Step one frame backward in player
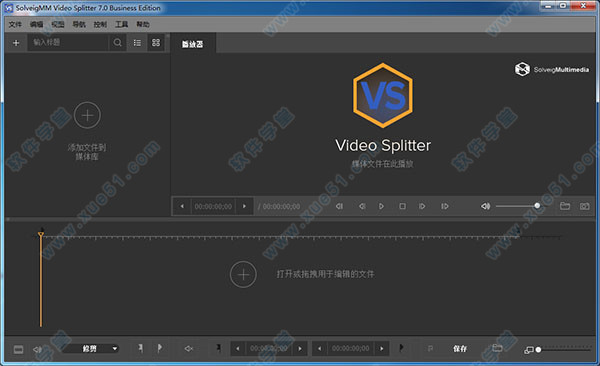600x366 pixels. tap(362, 206)
